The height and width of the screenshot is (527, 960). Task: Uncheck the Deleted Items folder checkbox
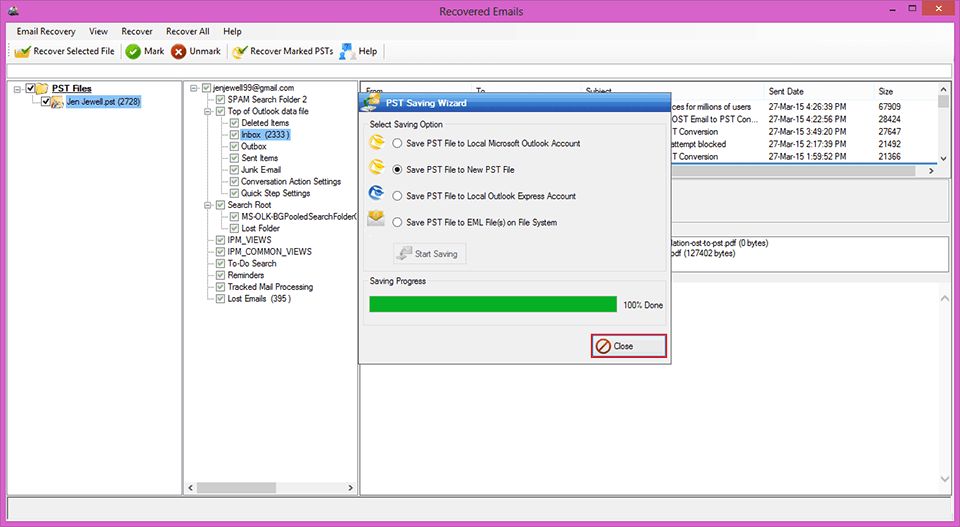point(234,123)
